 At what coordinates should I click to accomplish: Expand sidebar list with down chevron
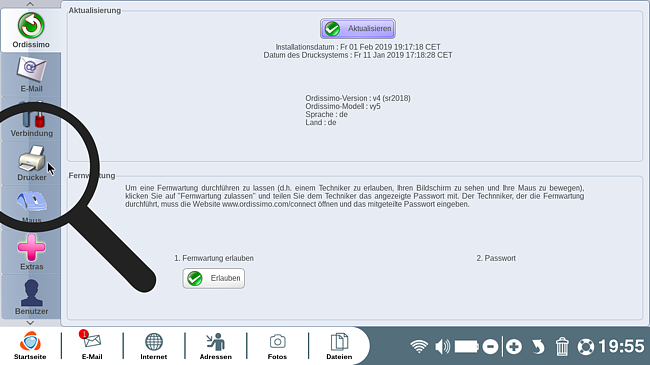pos(30,323)
